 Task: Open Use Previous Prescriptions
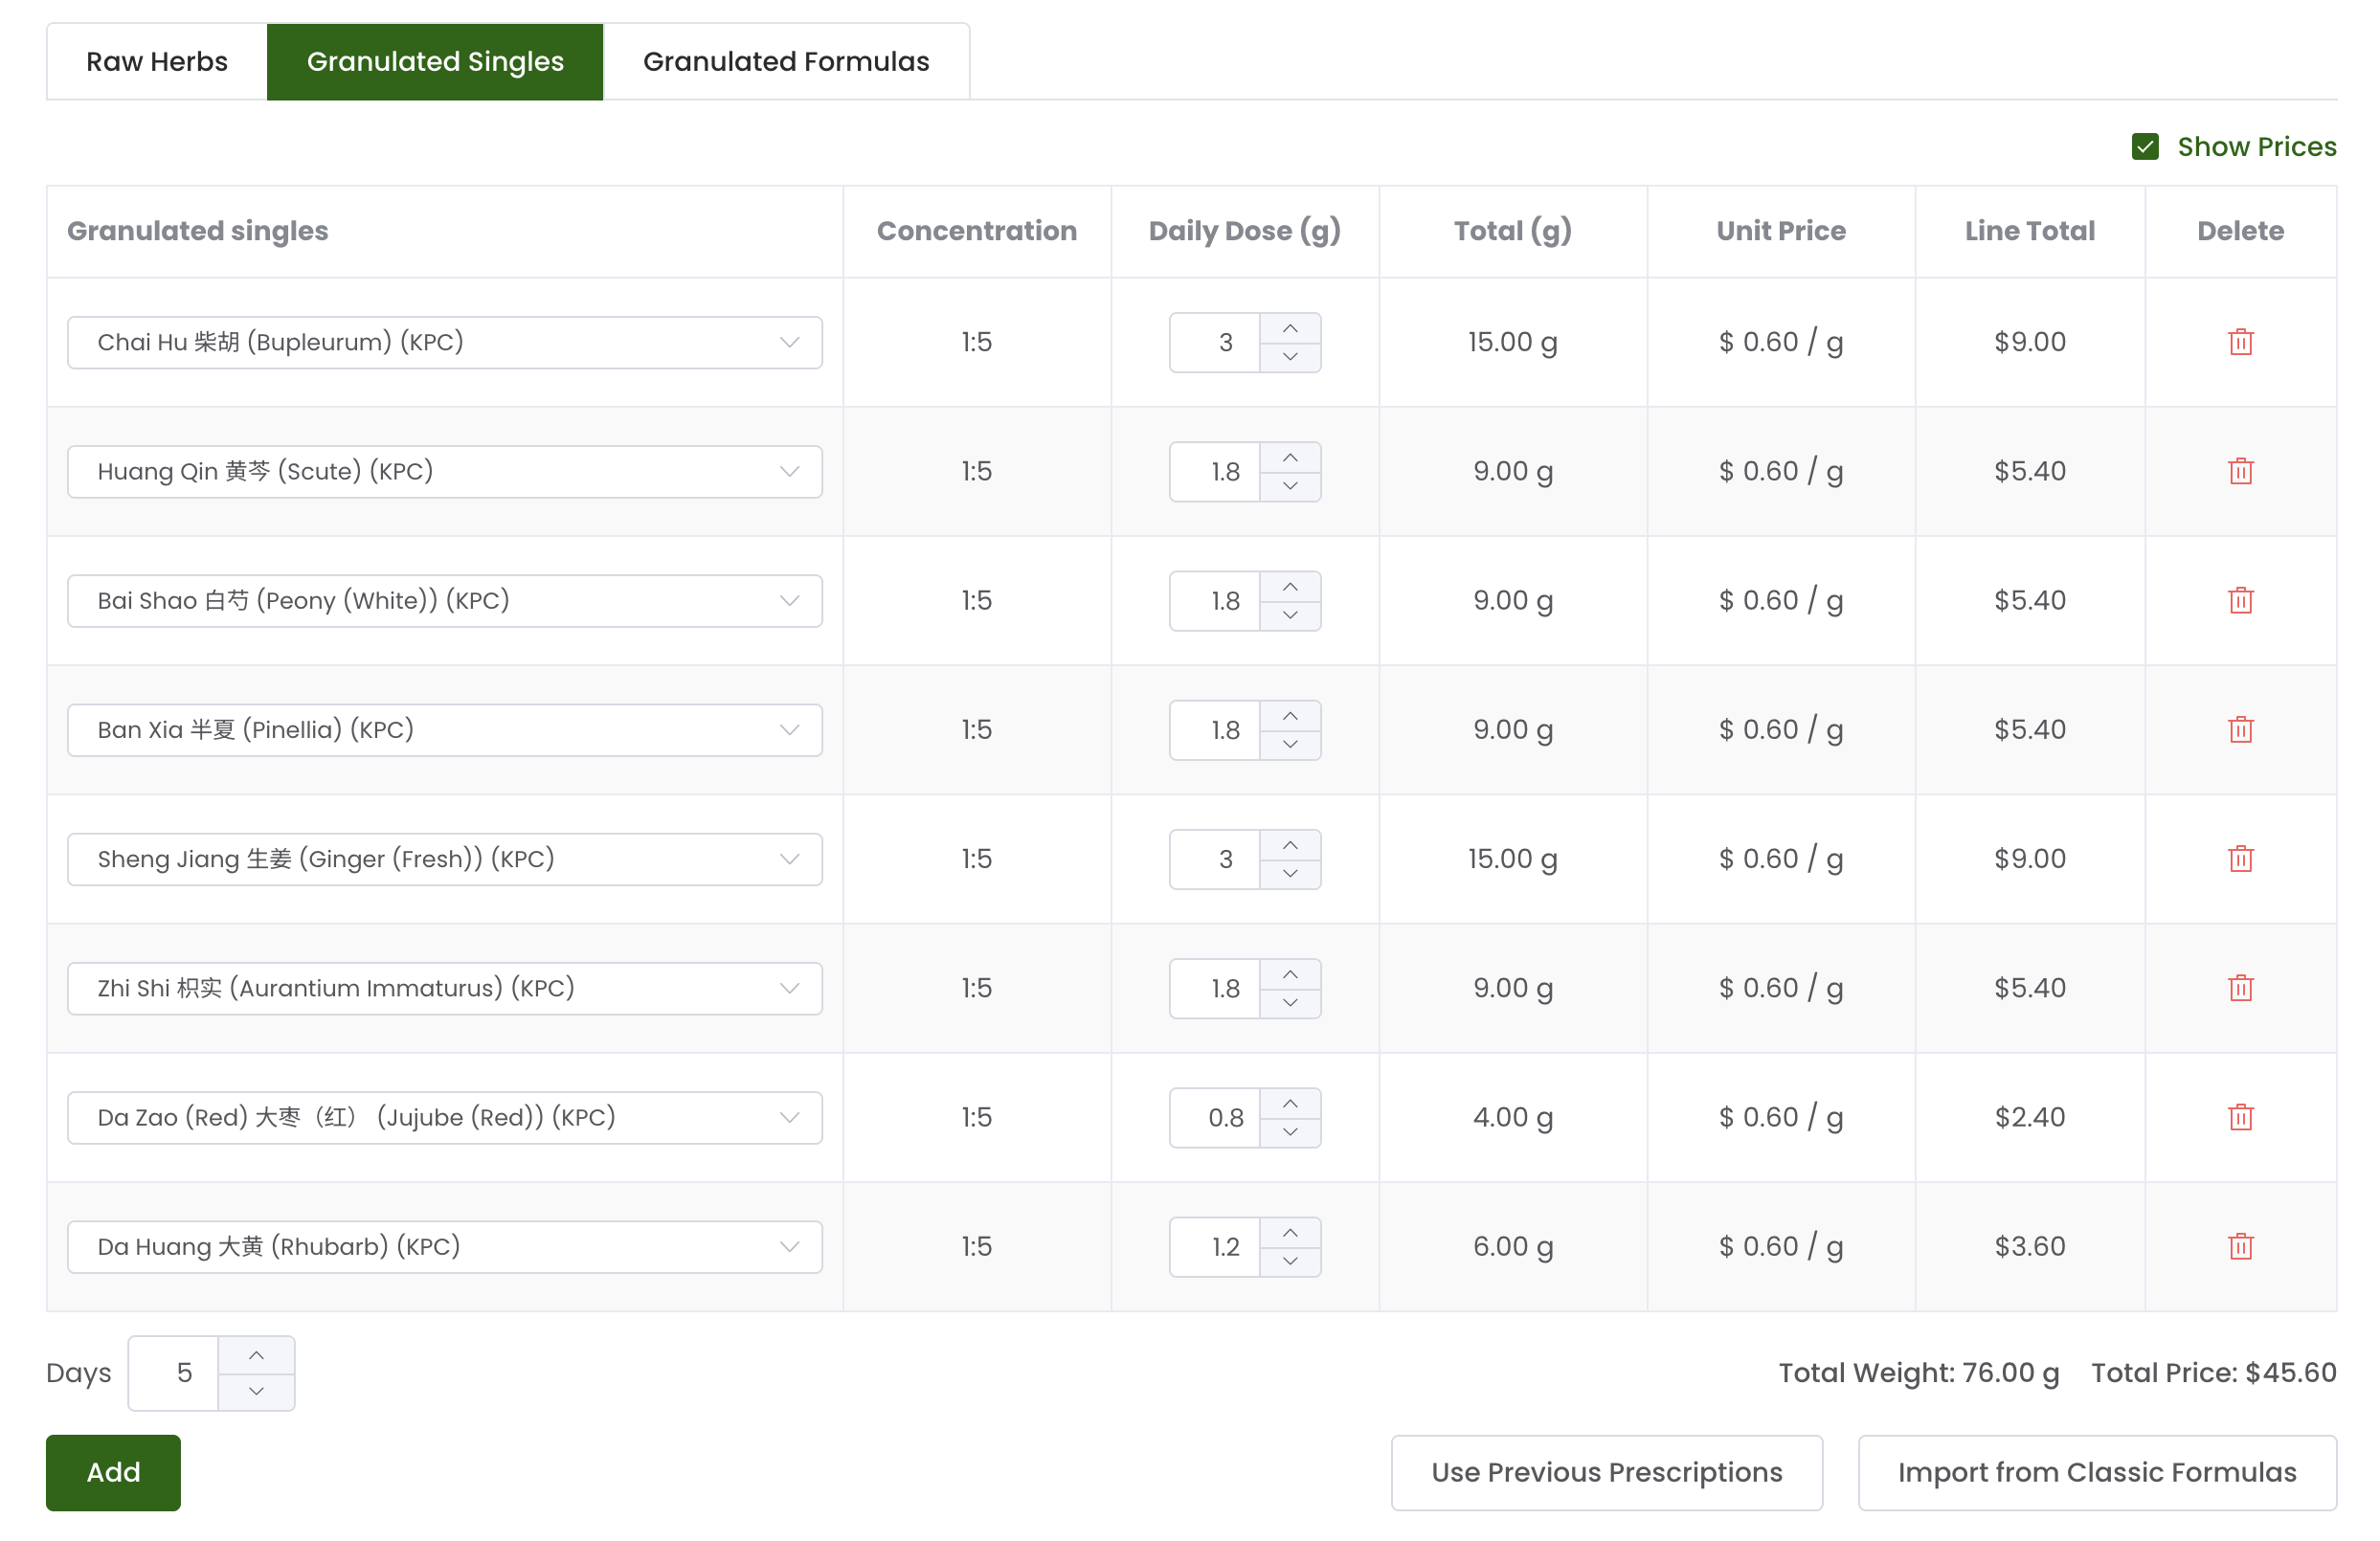1606,1472
